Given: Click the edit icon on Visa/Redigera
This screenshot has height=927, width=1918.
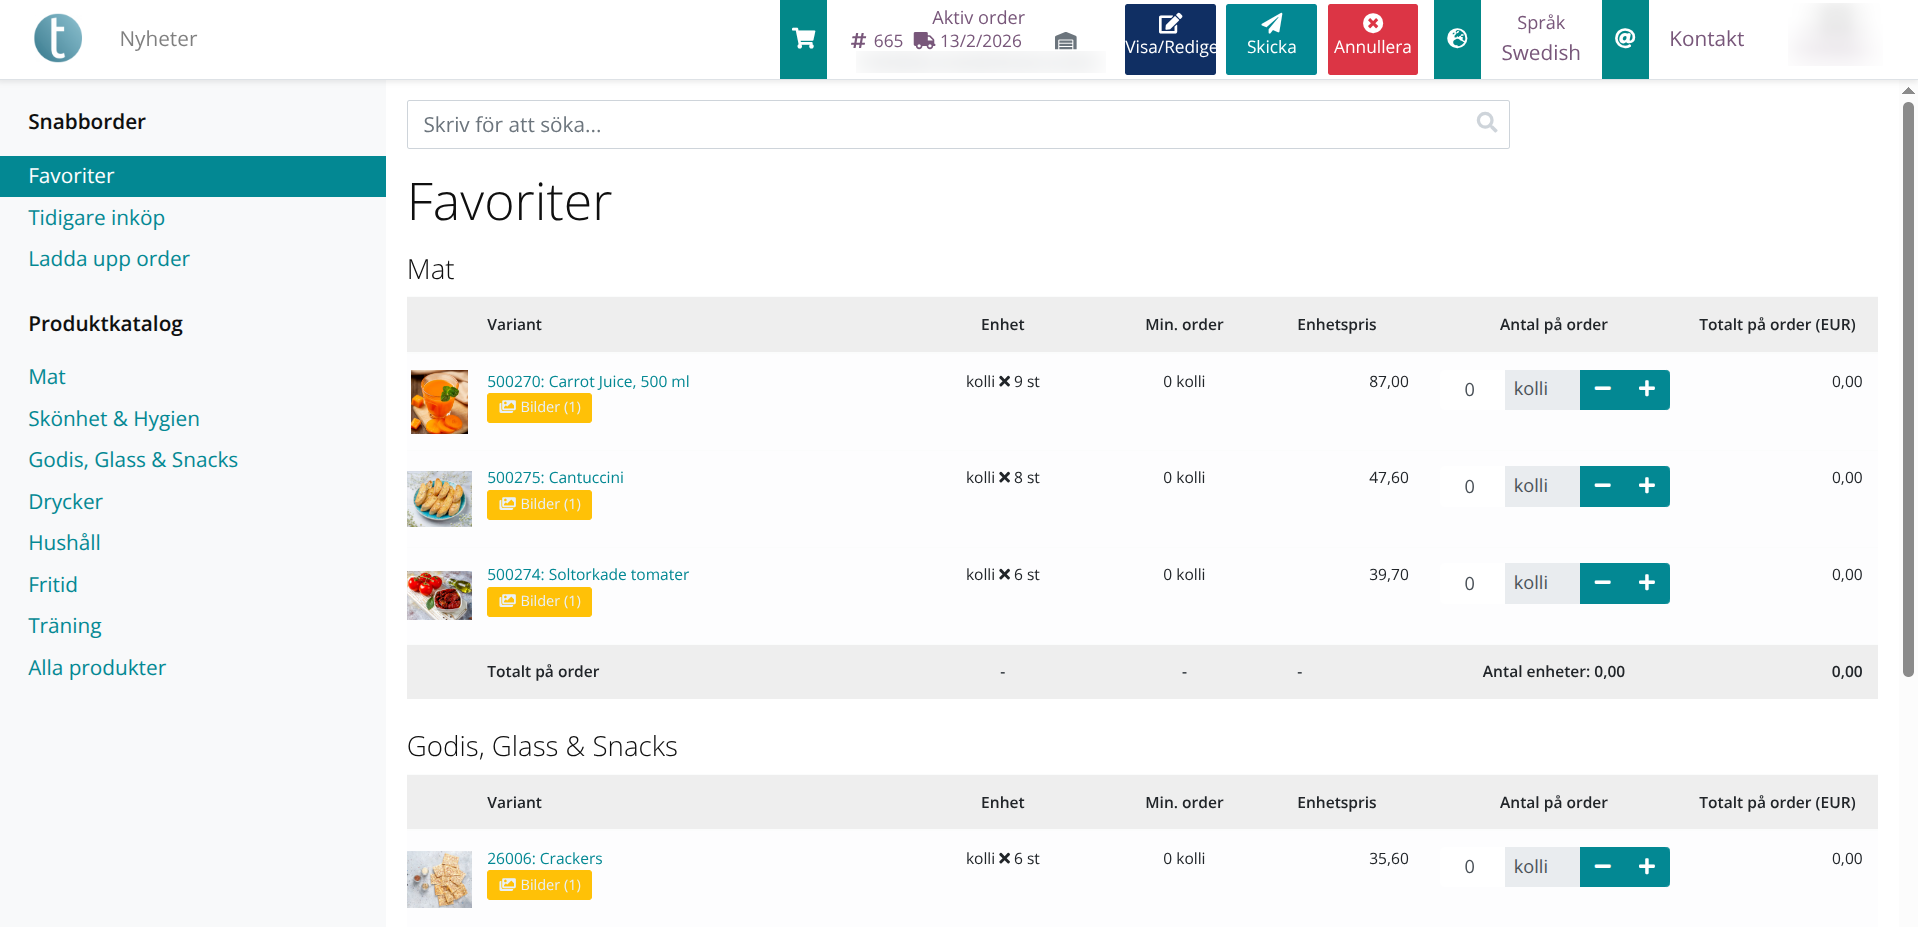Looking at the screenshot, I should pyautogui.click(x=1169, y=24).
